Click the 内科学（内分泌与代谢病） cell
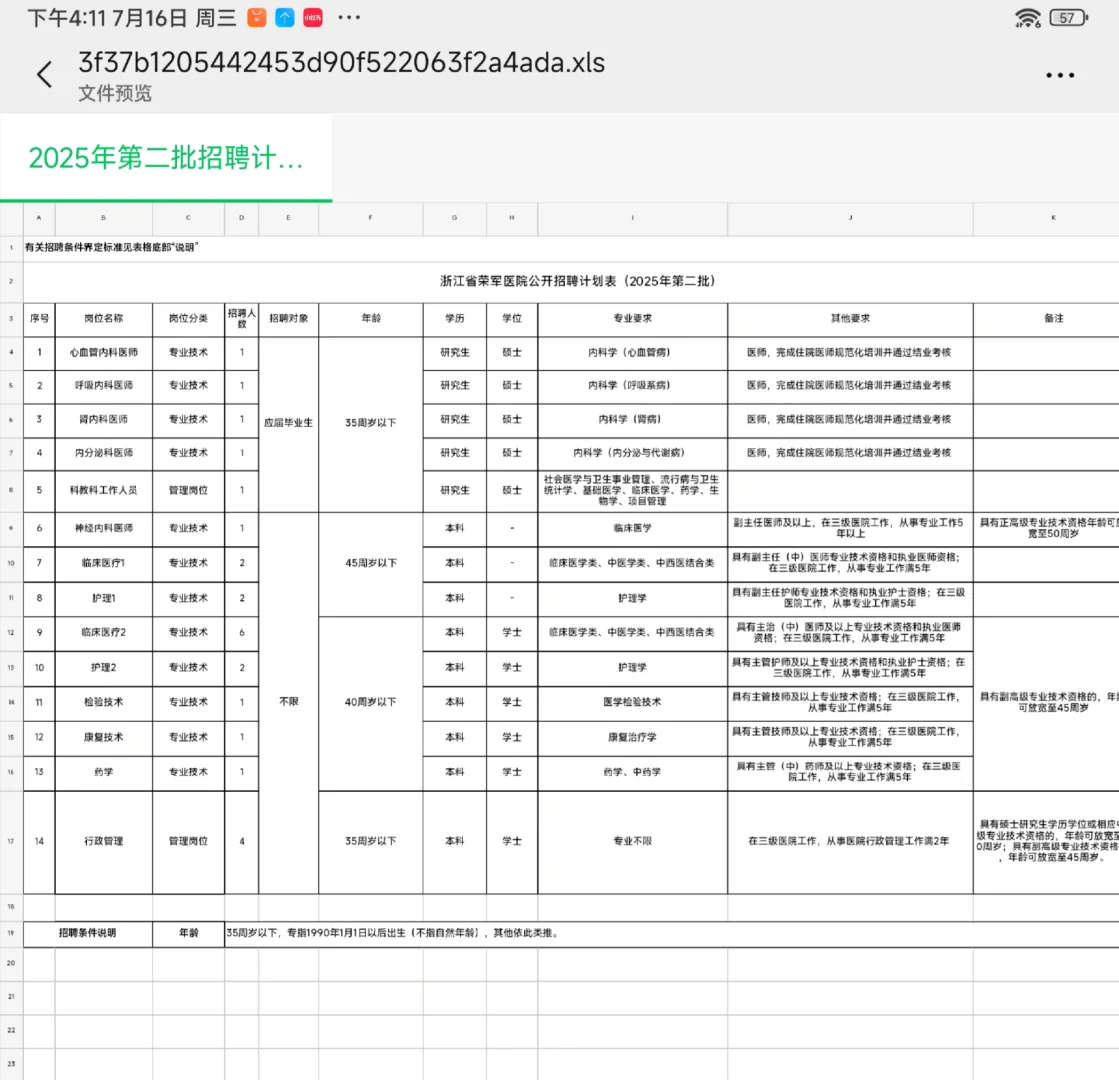 click(x=632, y=453)
